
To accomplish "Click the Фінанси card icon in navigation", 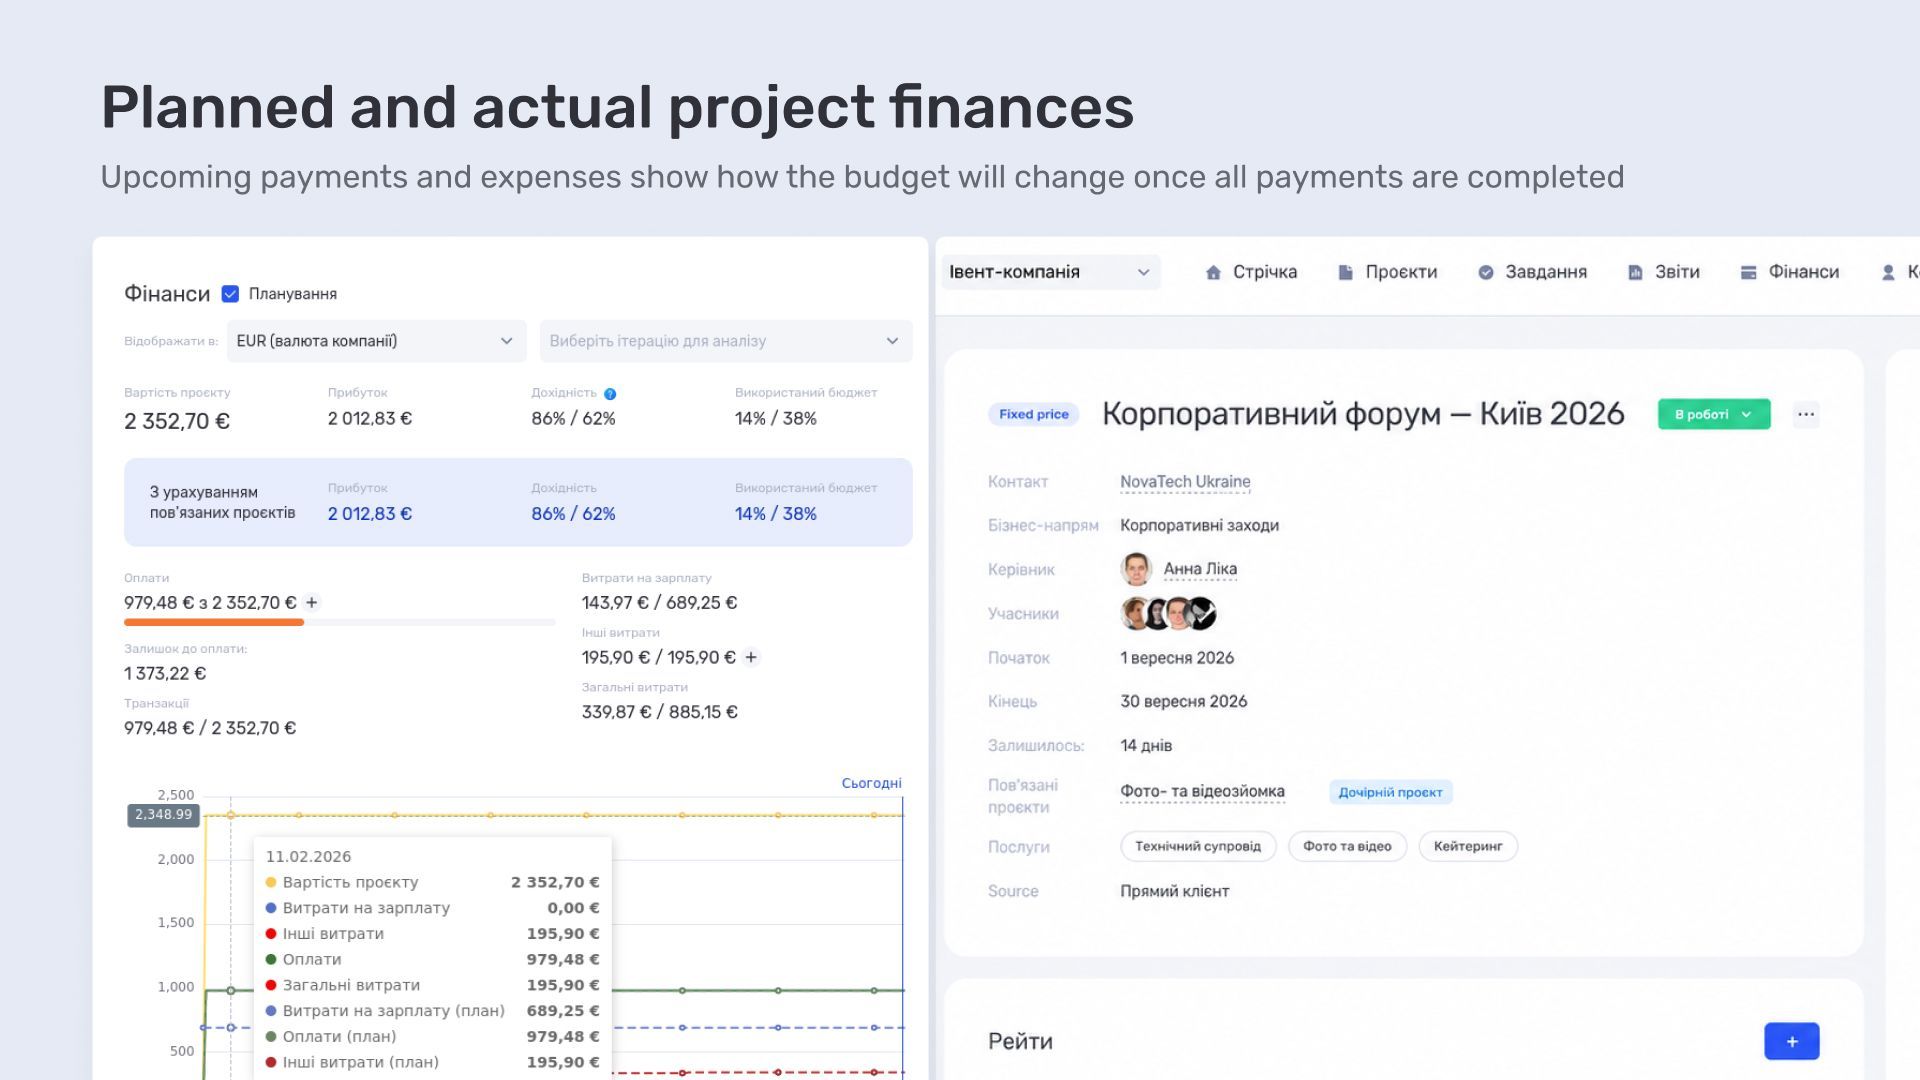I will tap(1748, 272).
